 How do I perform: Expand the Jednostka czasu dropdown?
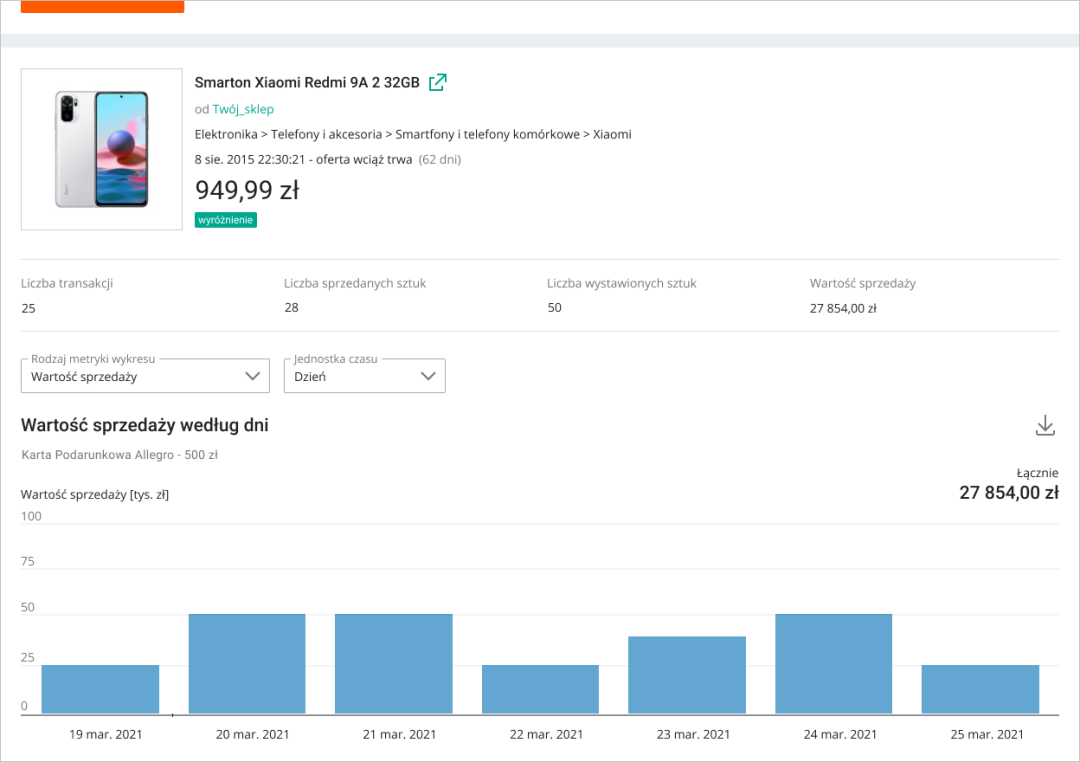tap(365, 377)
